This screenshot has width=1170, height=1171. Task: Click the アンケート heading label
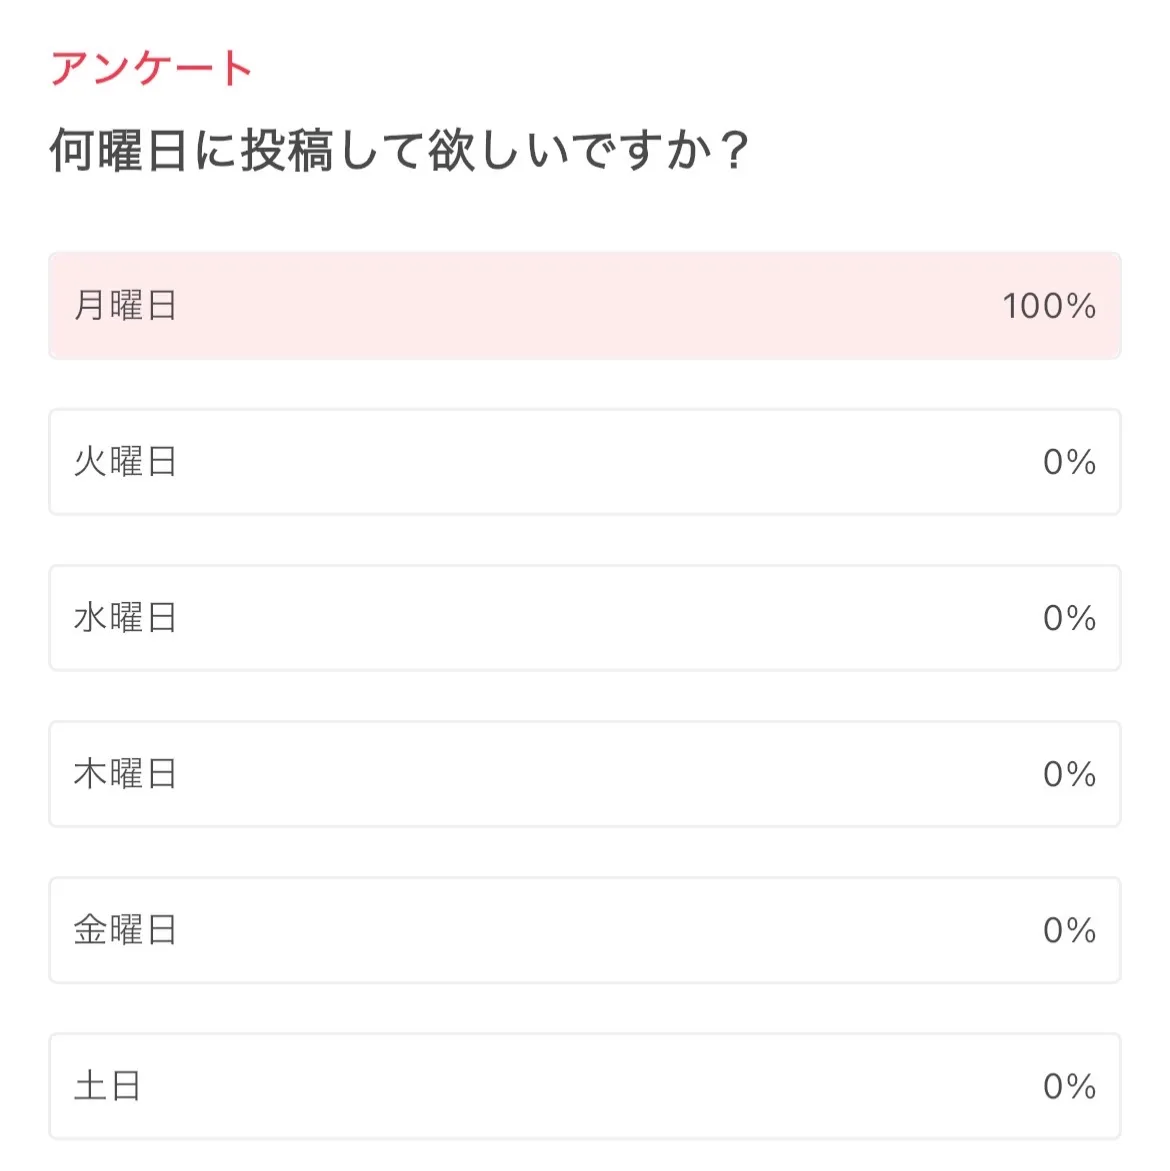[151, 69]
